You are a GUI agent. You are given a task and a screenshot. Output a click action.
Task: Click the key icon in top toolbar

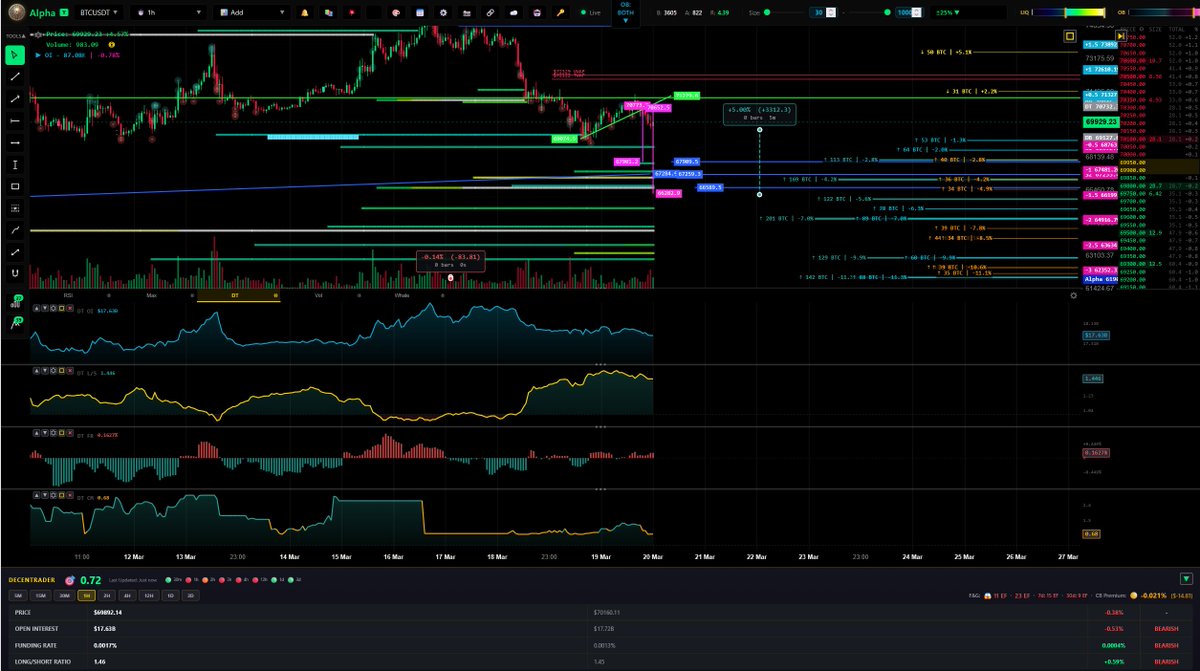point(561,13)
